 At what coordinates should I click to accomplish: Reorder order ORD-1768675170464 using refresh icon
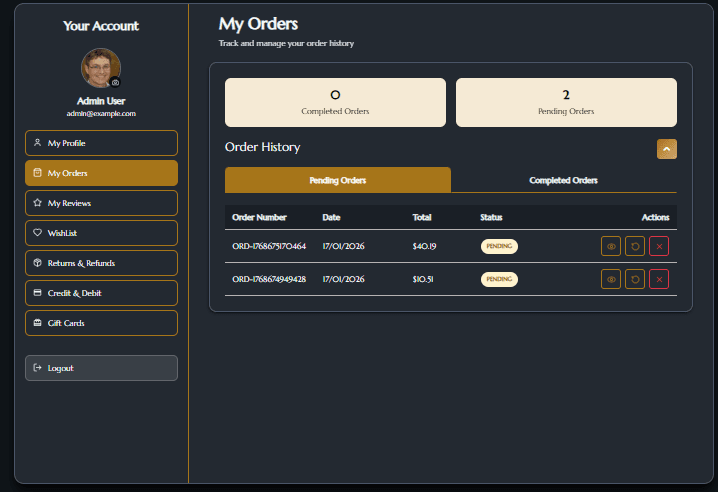635,246
